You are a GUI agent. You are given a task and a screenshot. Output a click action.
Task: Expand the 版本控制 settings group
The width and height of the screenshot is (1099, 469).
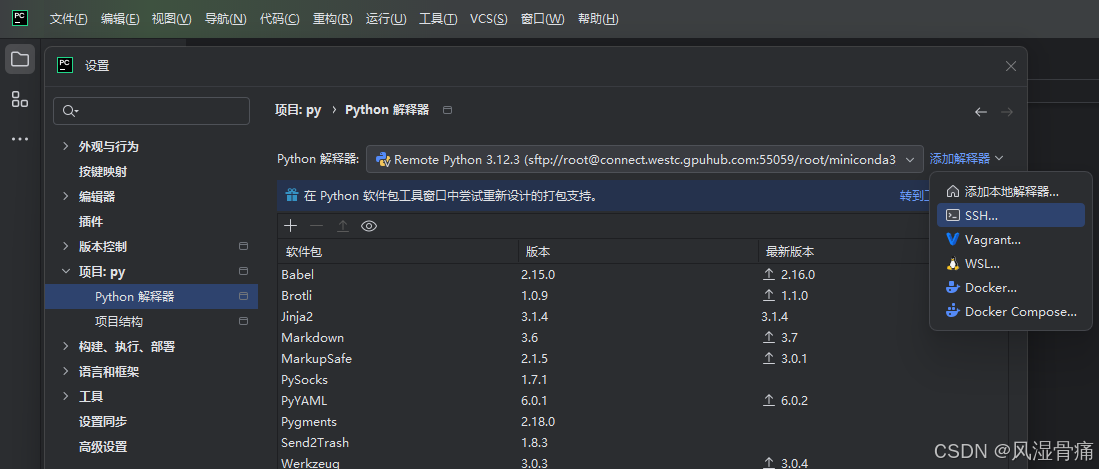point(65,246)
